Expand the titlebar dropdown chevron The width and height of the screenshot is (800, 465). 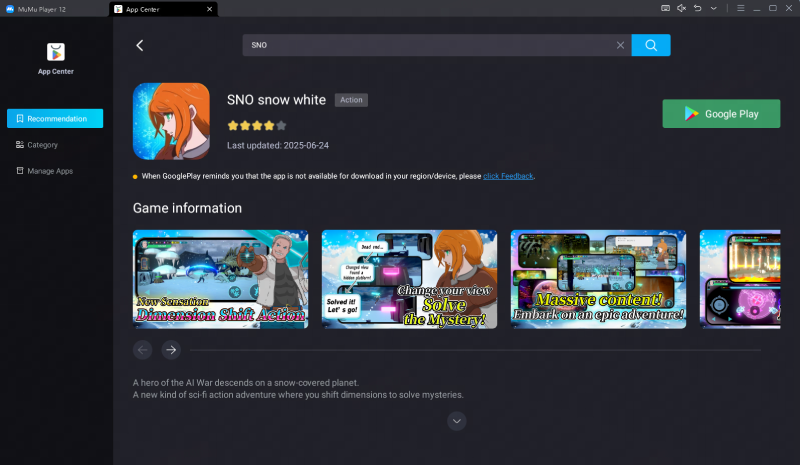tap(714, 8)
